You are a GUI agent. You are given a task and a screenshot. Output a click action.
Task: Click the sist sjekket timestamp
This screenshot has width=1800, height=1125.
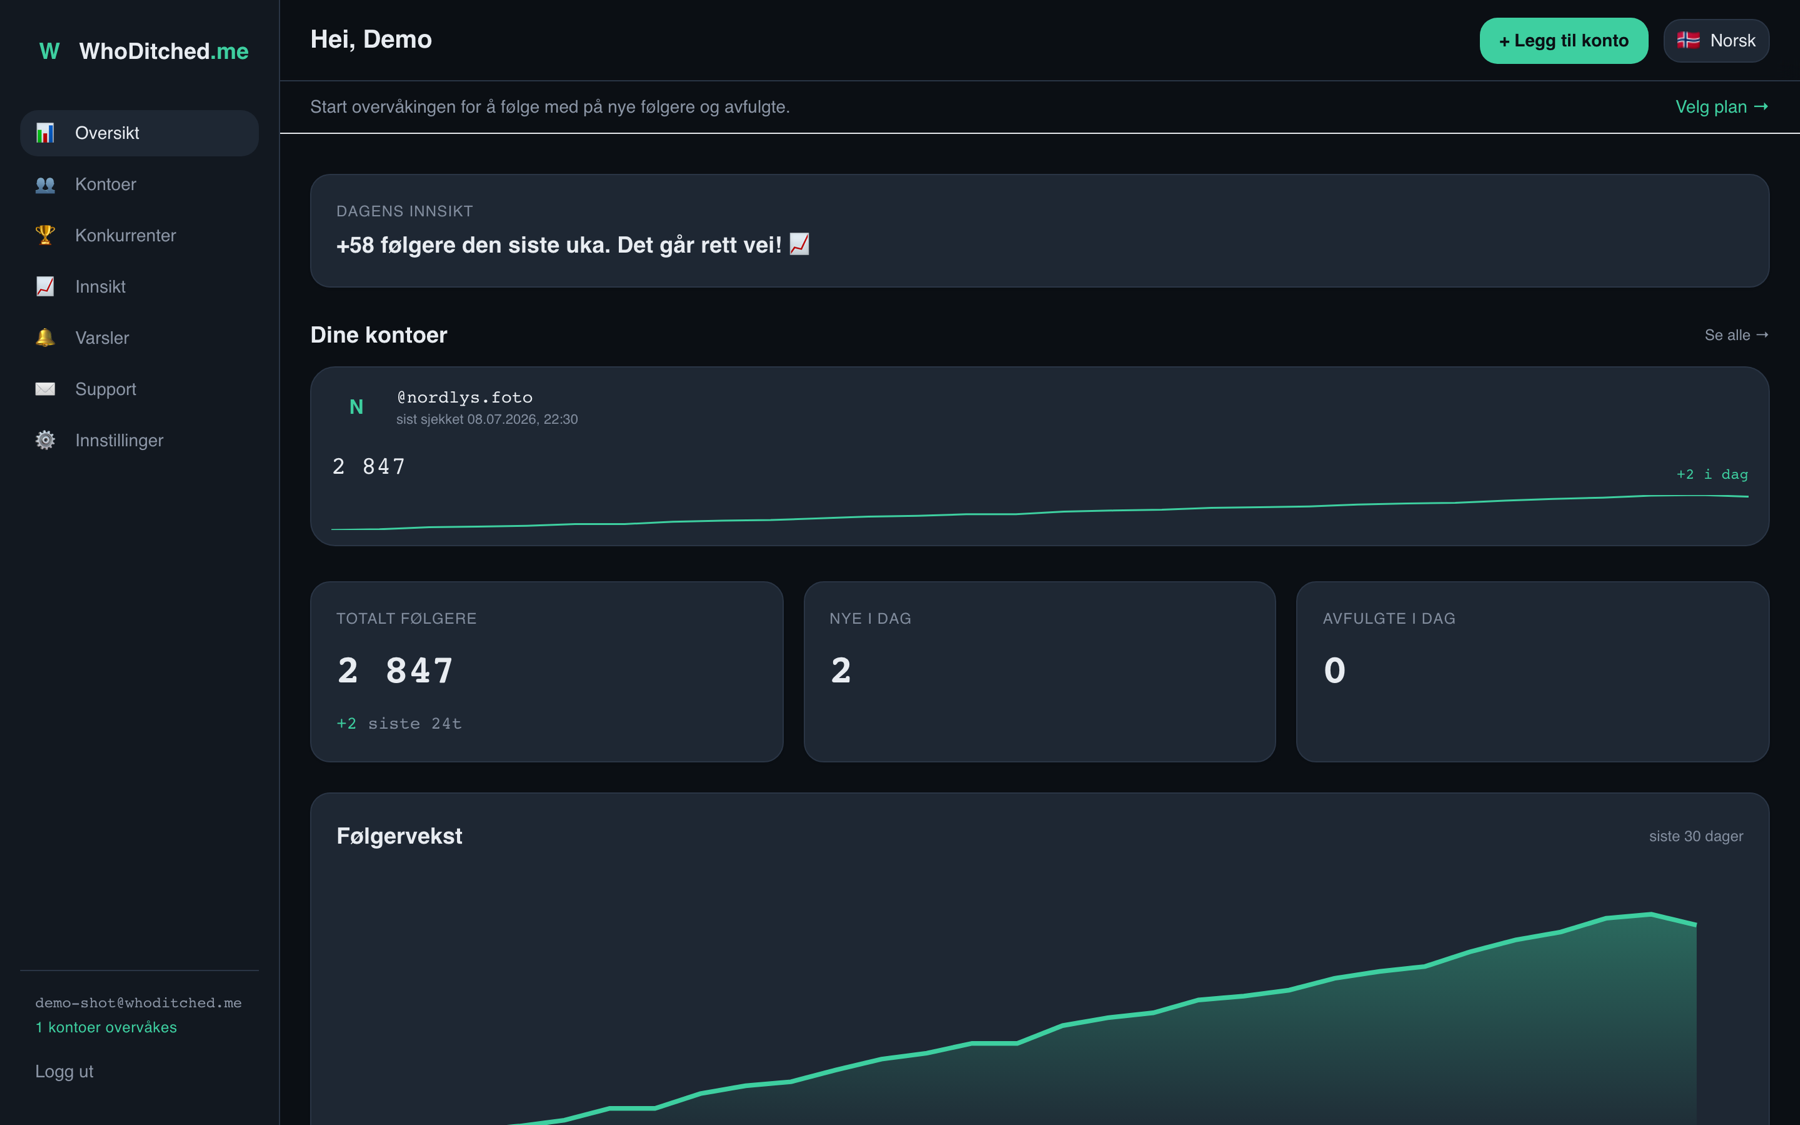coord(487,419)
